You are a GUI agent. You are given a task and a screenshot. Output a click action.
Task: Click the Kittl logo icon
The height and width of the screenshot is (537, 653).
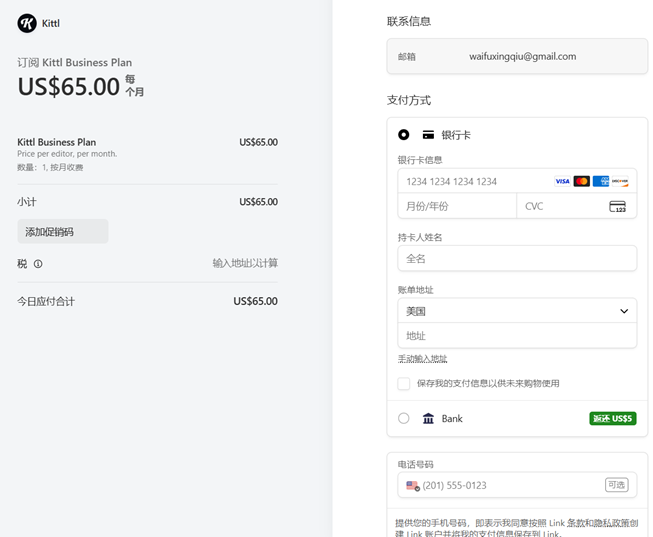[x=27, y=23]
